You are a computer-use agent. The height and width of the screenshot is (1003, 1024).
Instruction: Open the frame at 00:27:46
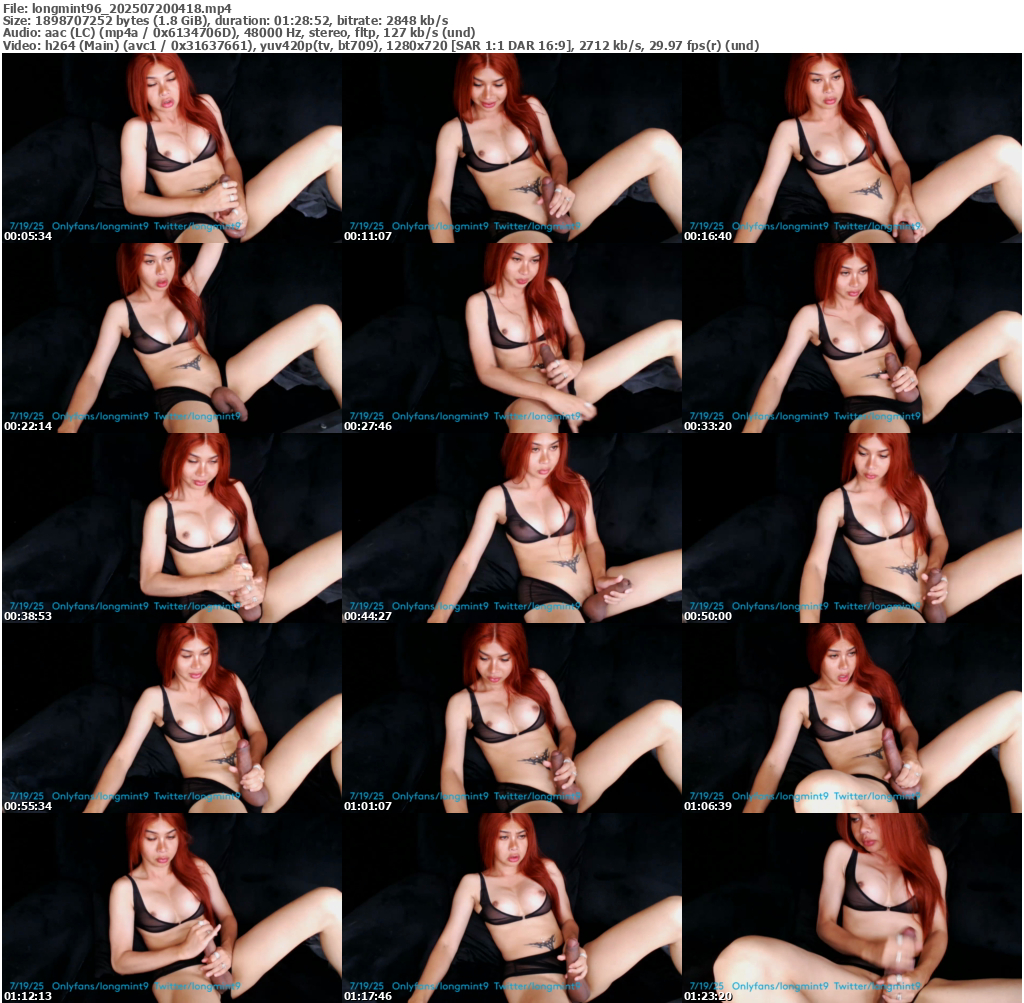coord(512,338)
